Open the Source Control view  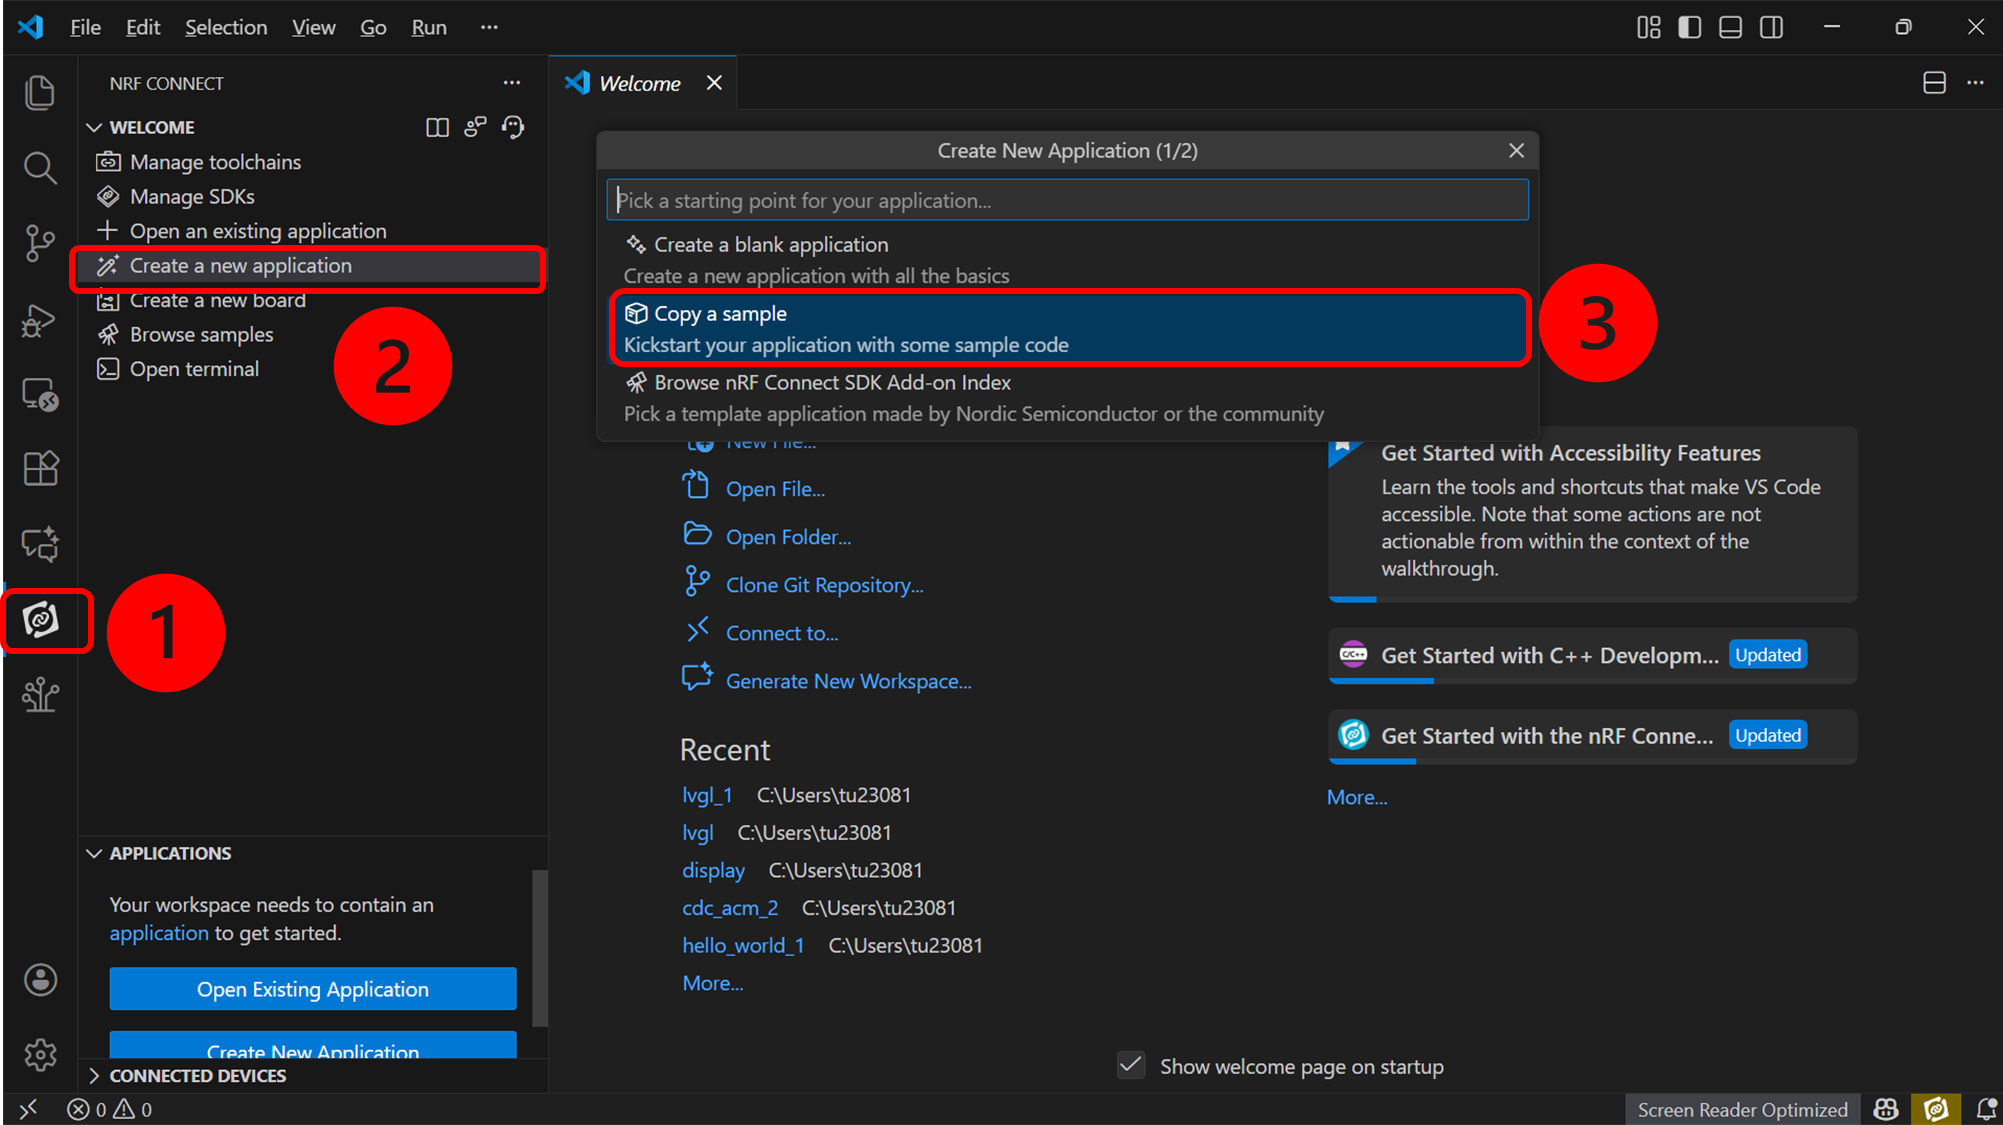pos(40,242)
